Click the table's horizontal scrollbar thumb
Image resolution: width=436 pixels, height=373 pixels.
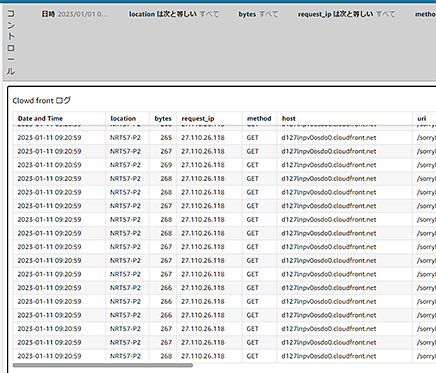click(103, 365)
